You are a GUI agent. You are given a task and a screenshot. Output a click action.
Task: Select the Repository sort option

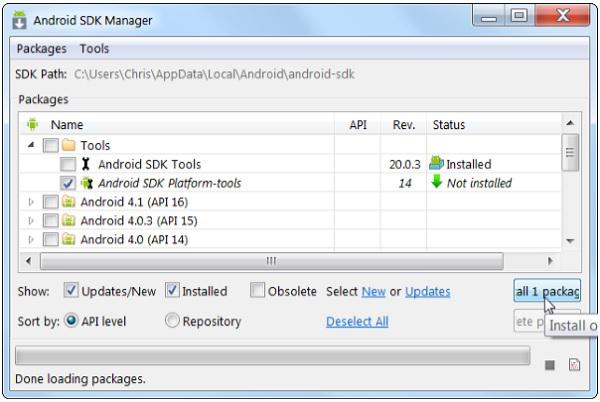[173, 321]
